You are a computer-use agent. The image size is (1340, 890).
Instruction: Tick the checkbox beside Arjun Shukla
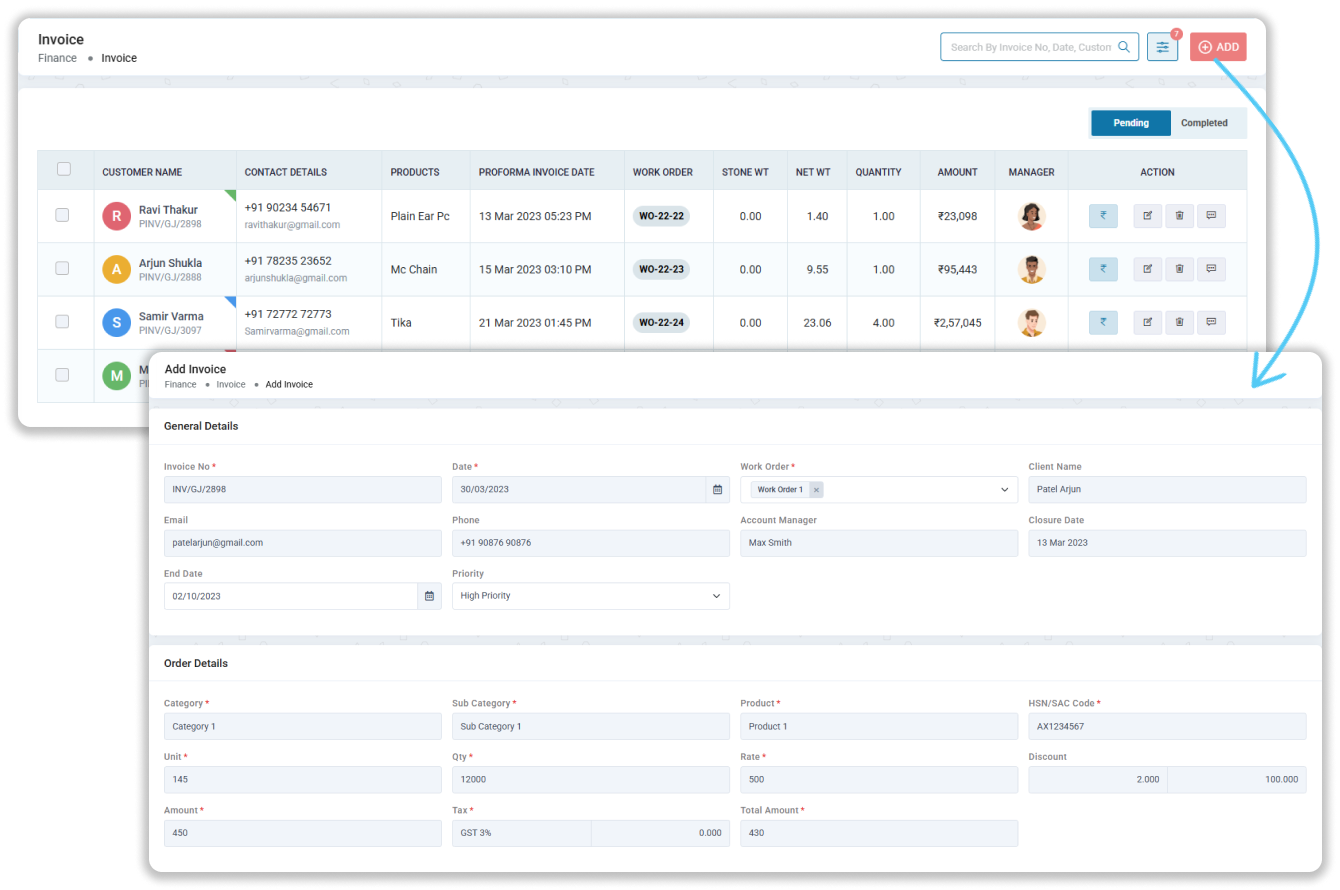[x=66, y=269]
